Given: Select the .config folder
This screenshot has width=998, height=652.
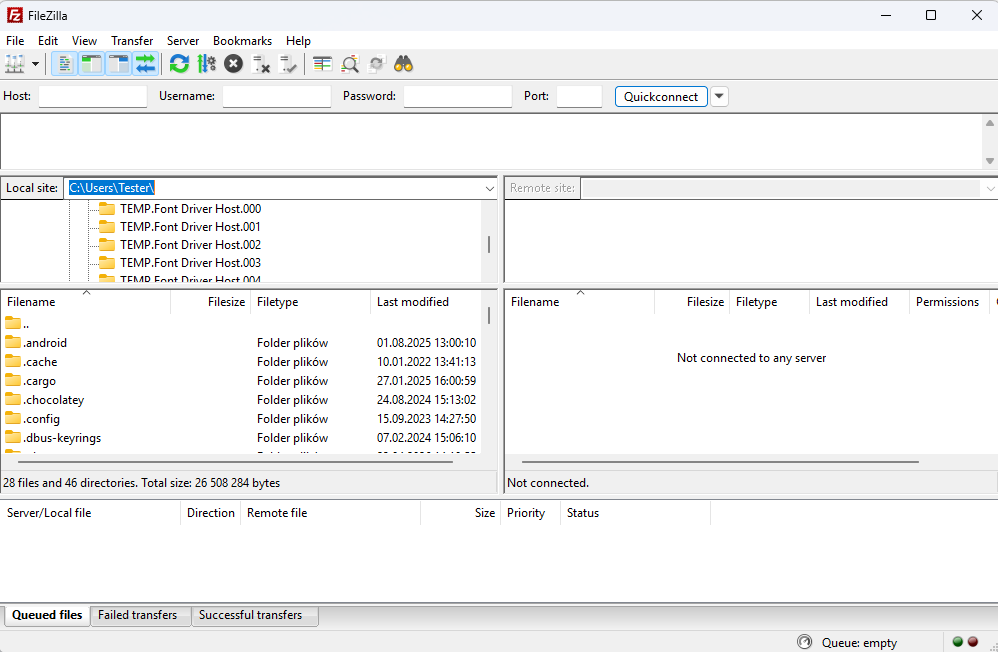Looking at the screenshot, I should pyautogui.click(x=242, y=419).
